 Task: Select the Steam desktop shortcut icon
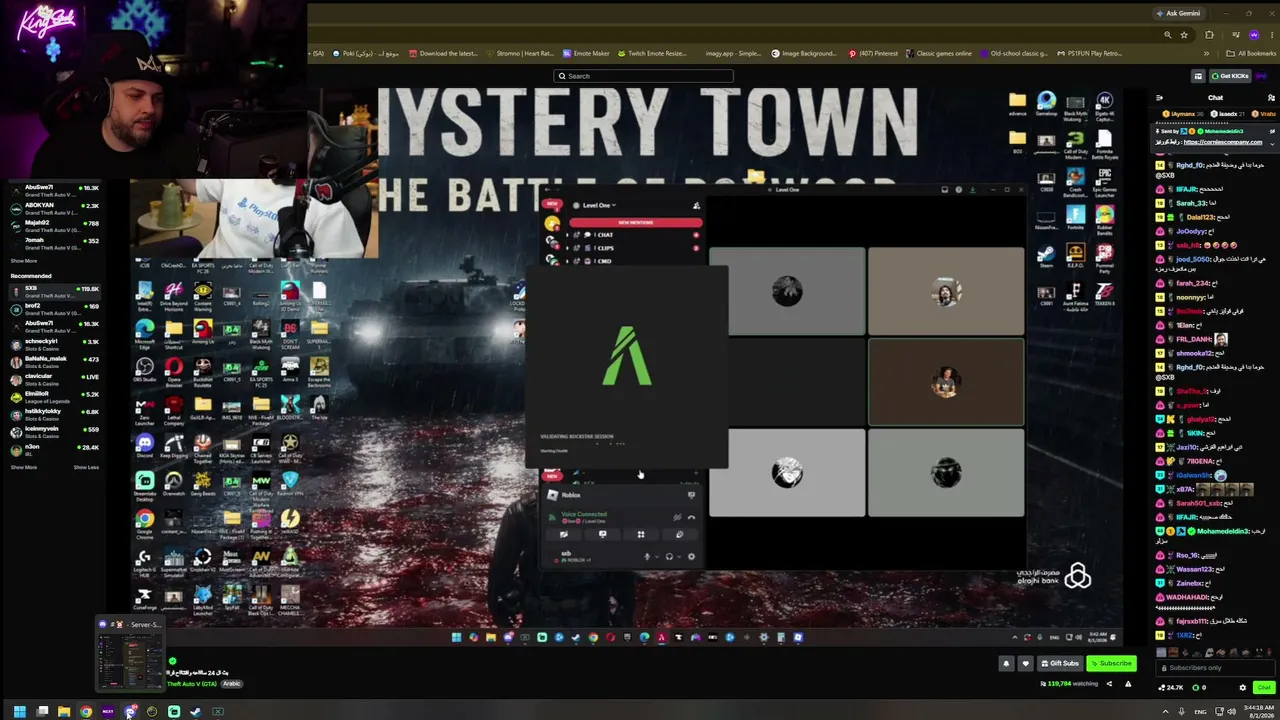pyautogui.click(x=1046, y=255)
